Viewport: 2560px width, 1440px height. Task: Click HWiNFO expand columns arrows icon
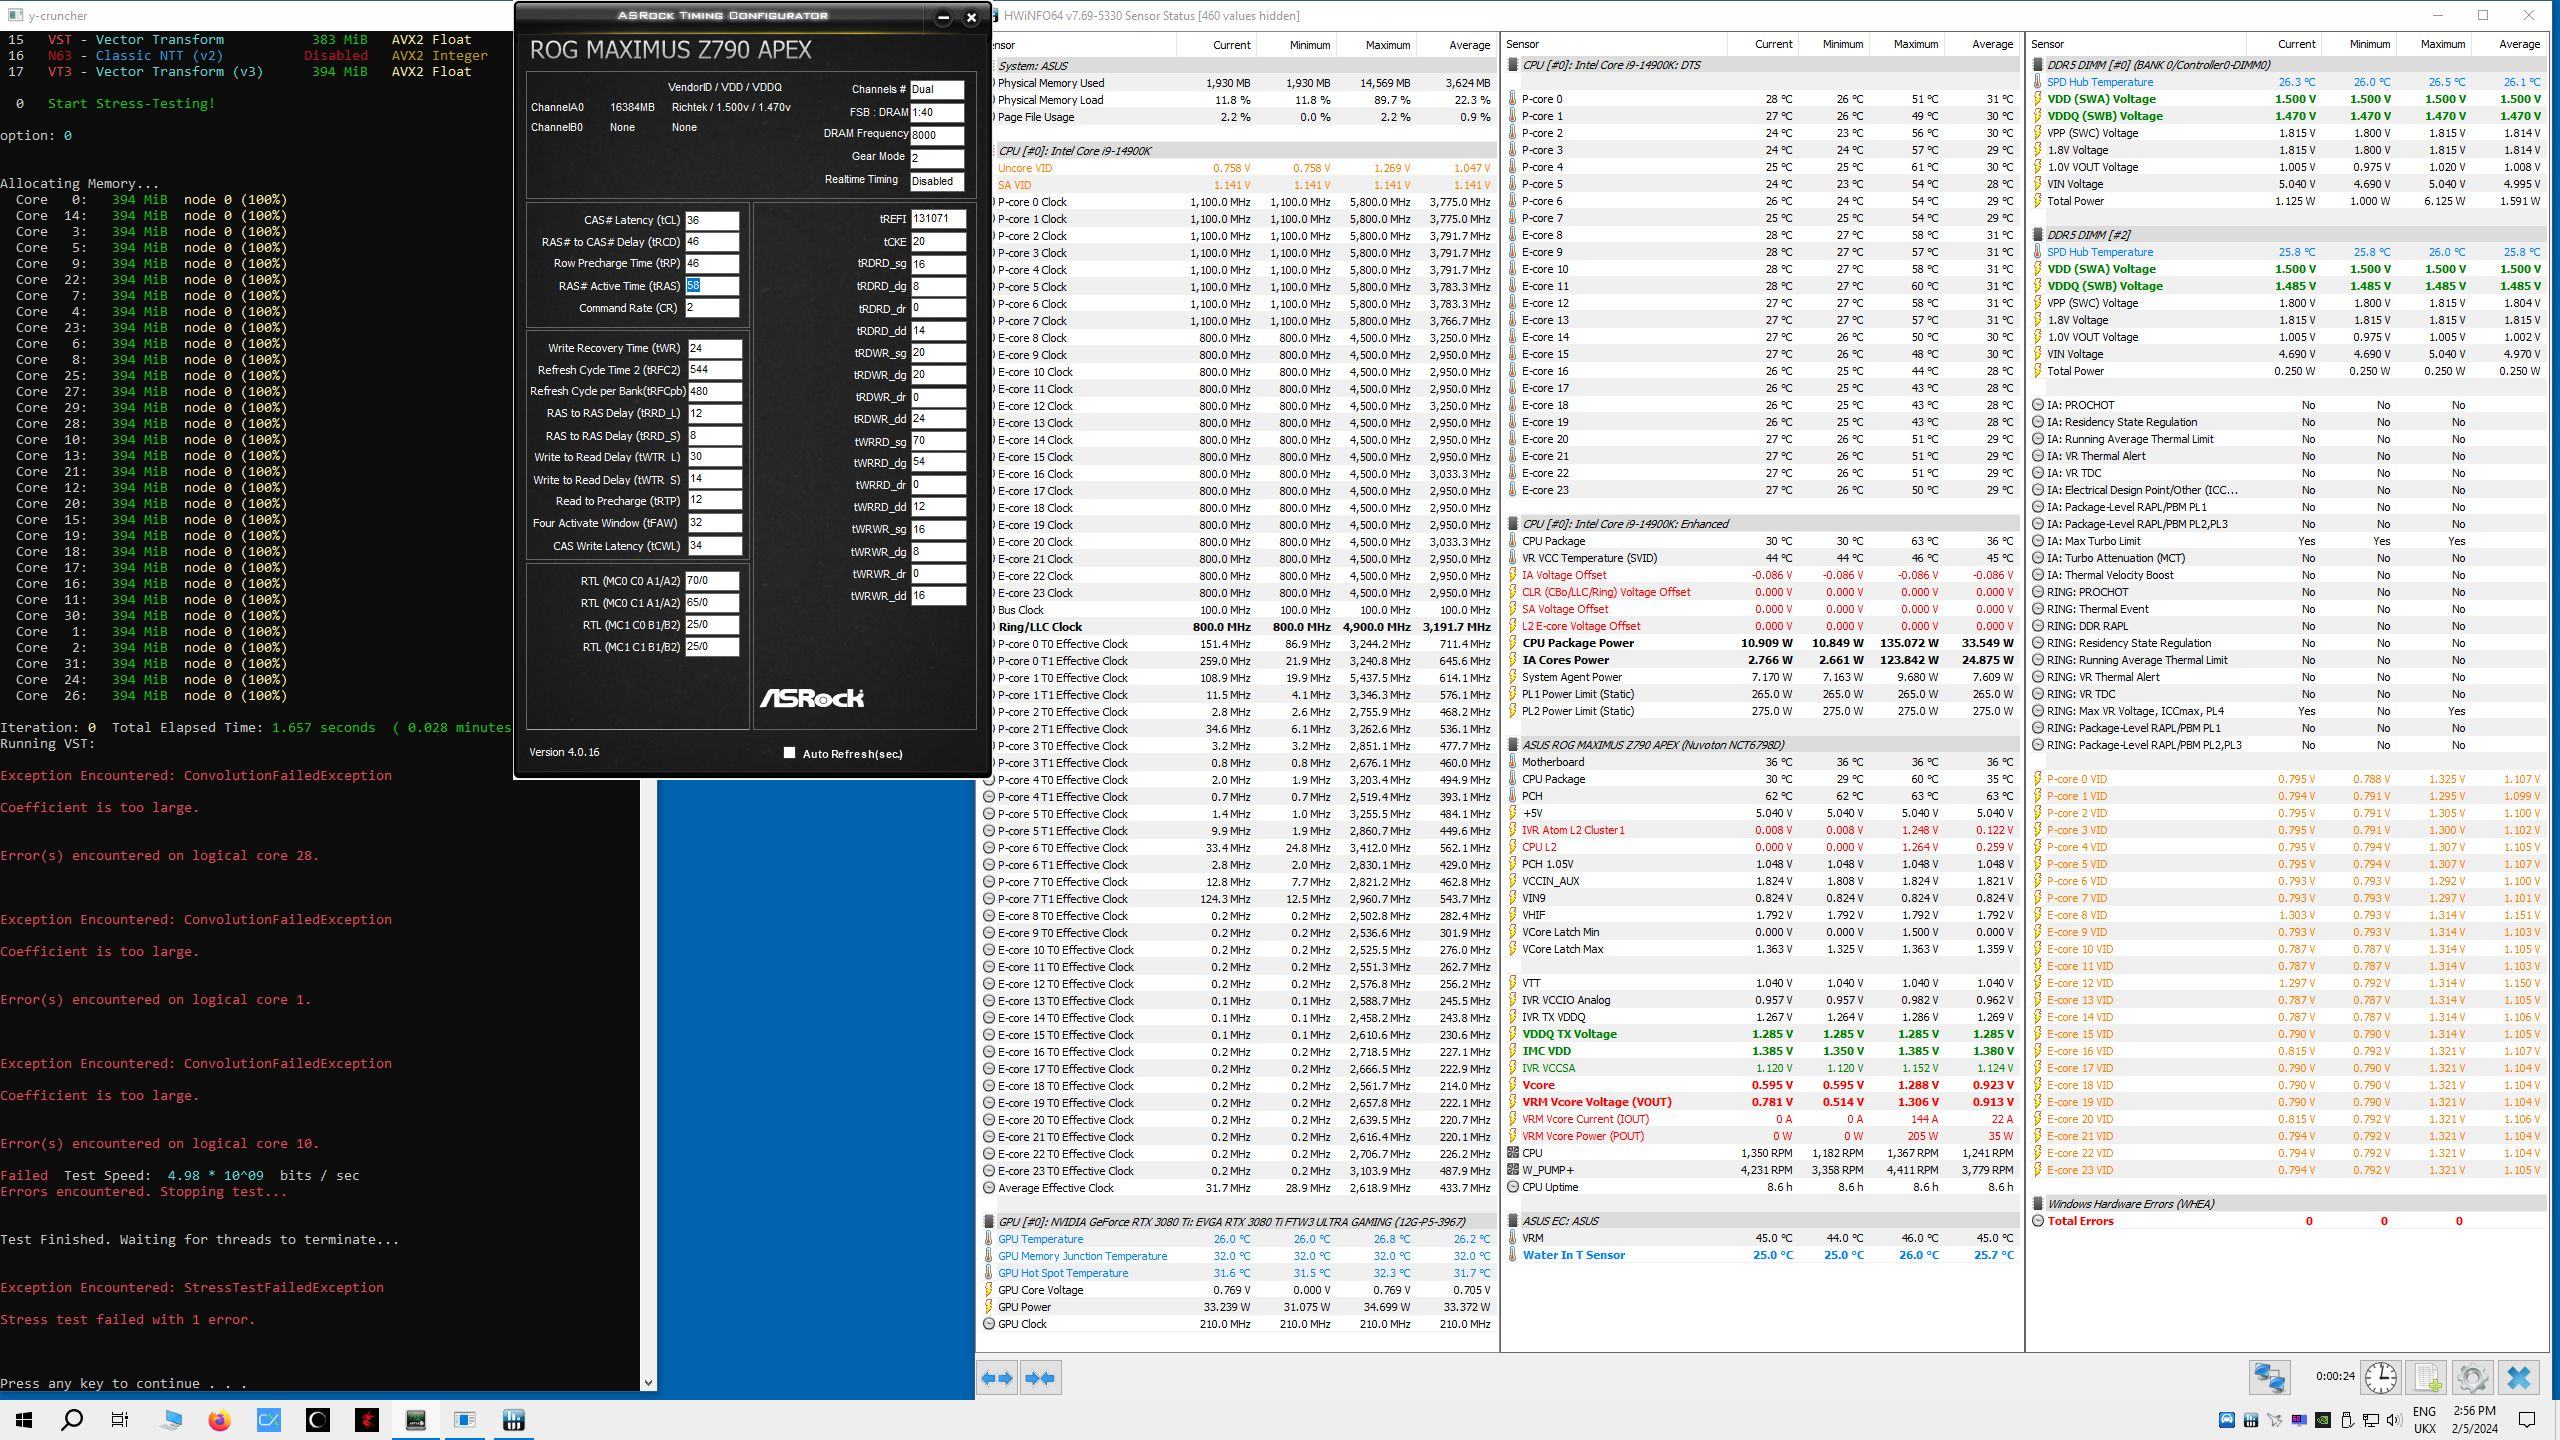(998, 1378)
